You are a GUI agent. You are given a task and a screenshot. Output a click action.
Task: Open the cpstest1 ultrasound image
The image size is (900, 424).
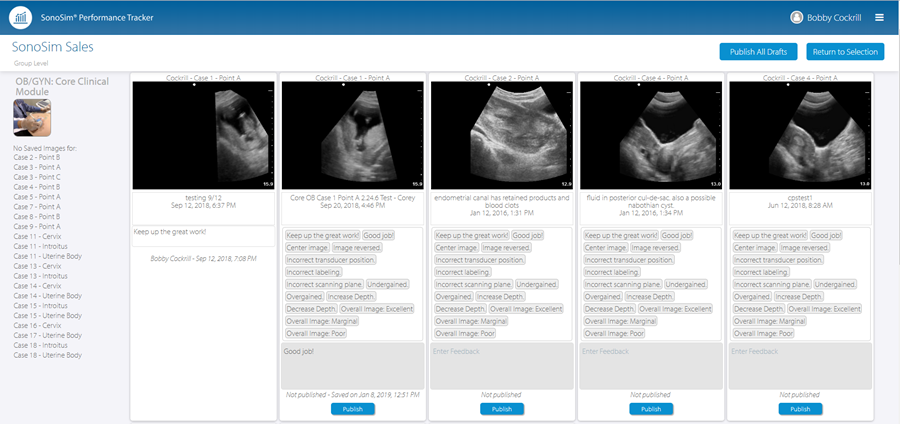[800, 135]
